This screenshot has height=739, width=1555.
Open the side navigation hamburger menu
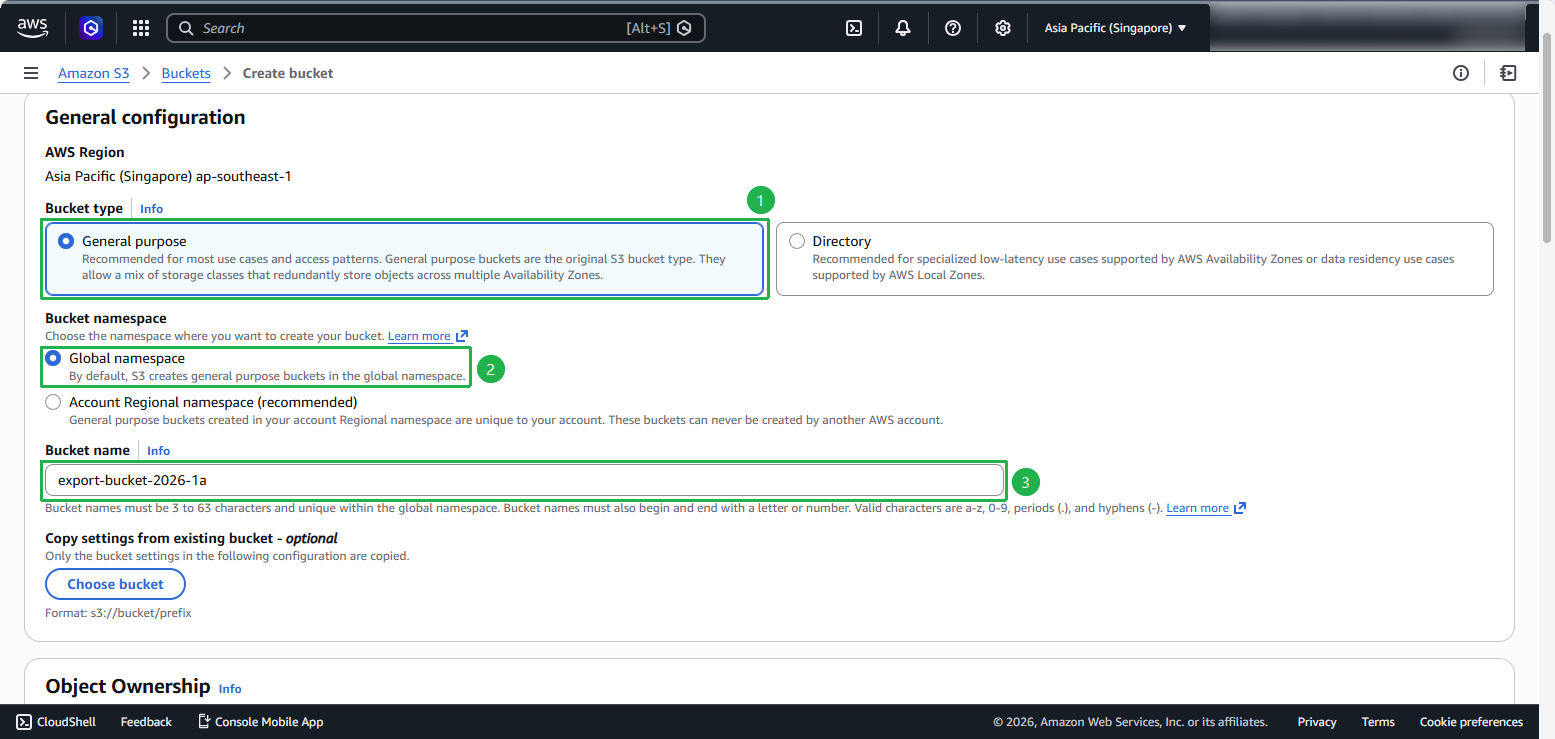coord(31,73)
